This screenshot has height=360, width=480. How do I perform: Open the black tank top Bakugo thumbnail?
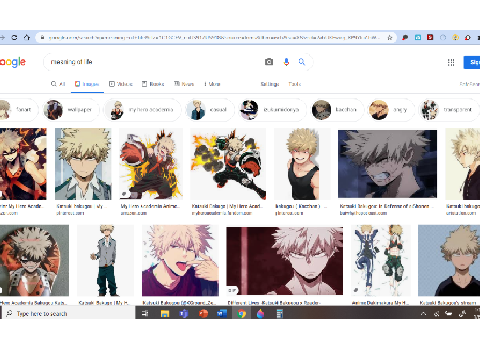click(x=302, y=164)
